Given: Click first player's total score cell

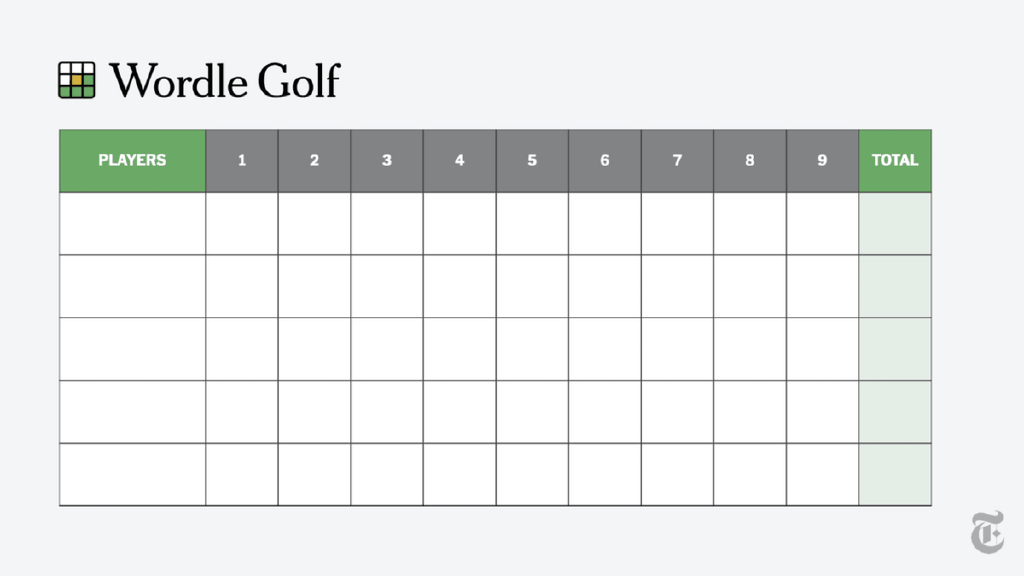Looking at the screenshot, I should [895, 223].
